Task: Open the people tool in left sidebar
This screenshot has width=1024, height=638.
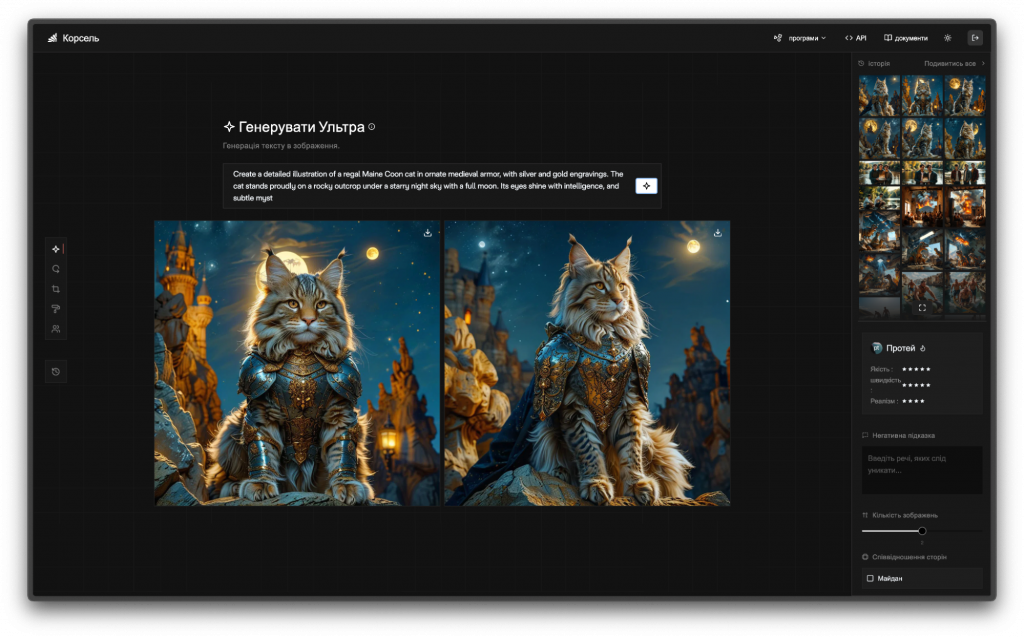Action: [56, 329]
